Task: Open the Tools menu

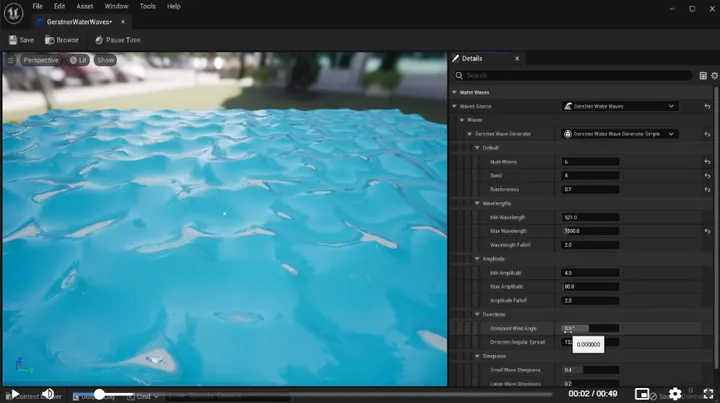Action: point(147,6)
